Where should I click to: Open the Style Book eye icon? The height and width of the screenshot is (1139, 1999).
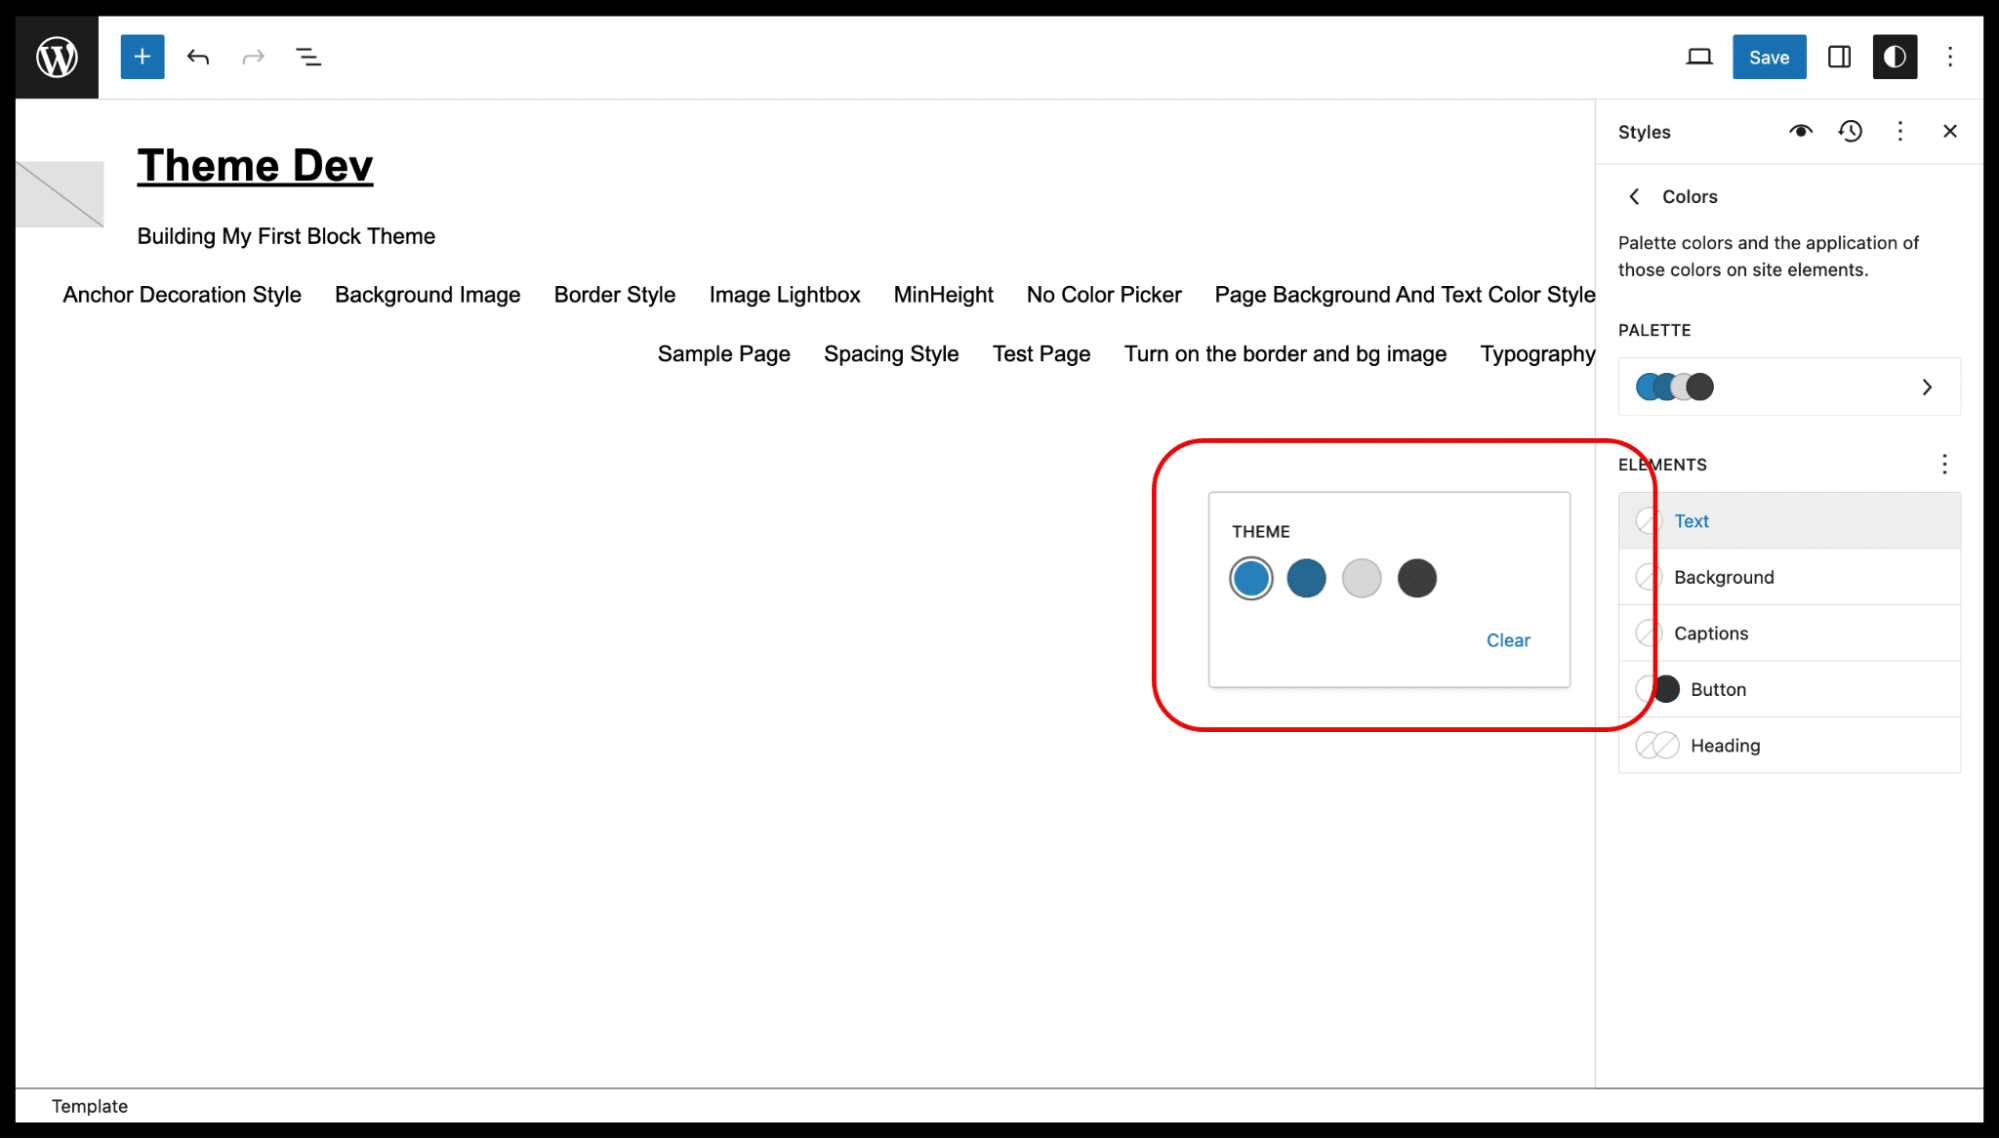(1800, 131)
